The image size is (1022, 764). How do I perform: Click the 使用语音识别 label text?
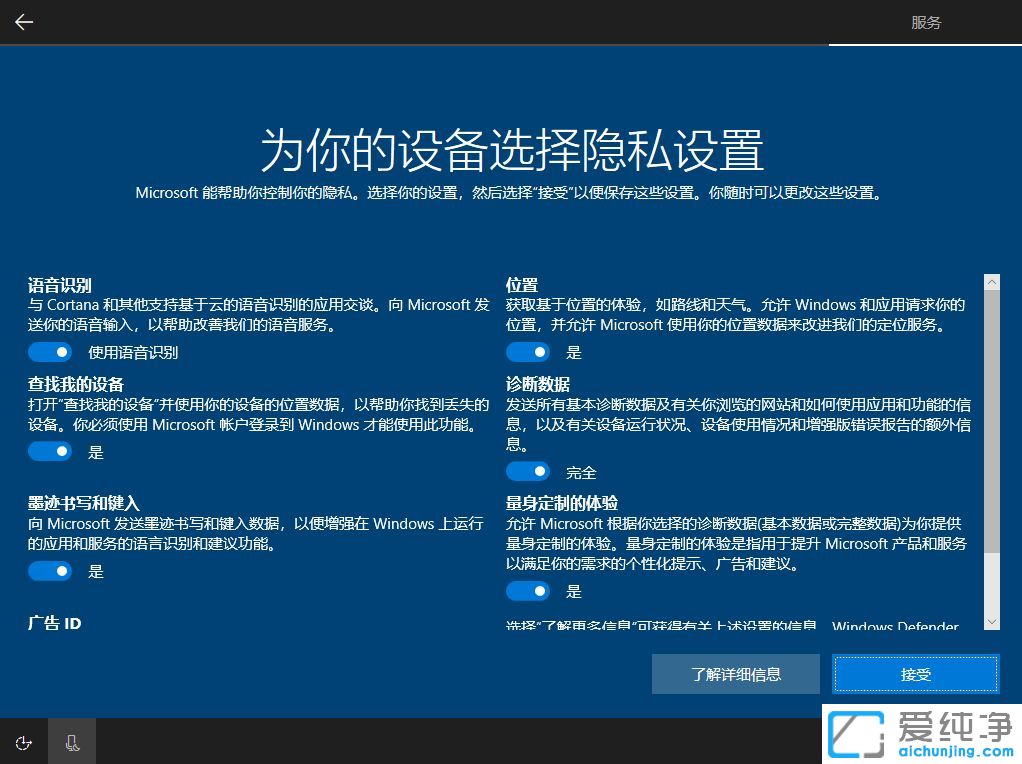pos(133,353)
